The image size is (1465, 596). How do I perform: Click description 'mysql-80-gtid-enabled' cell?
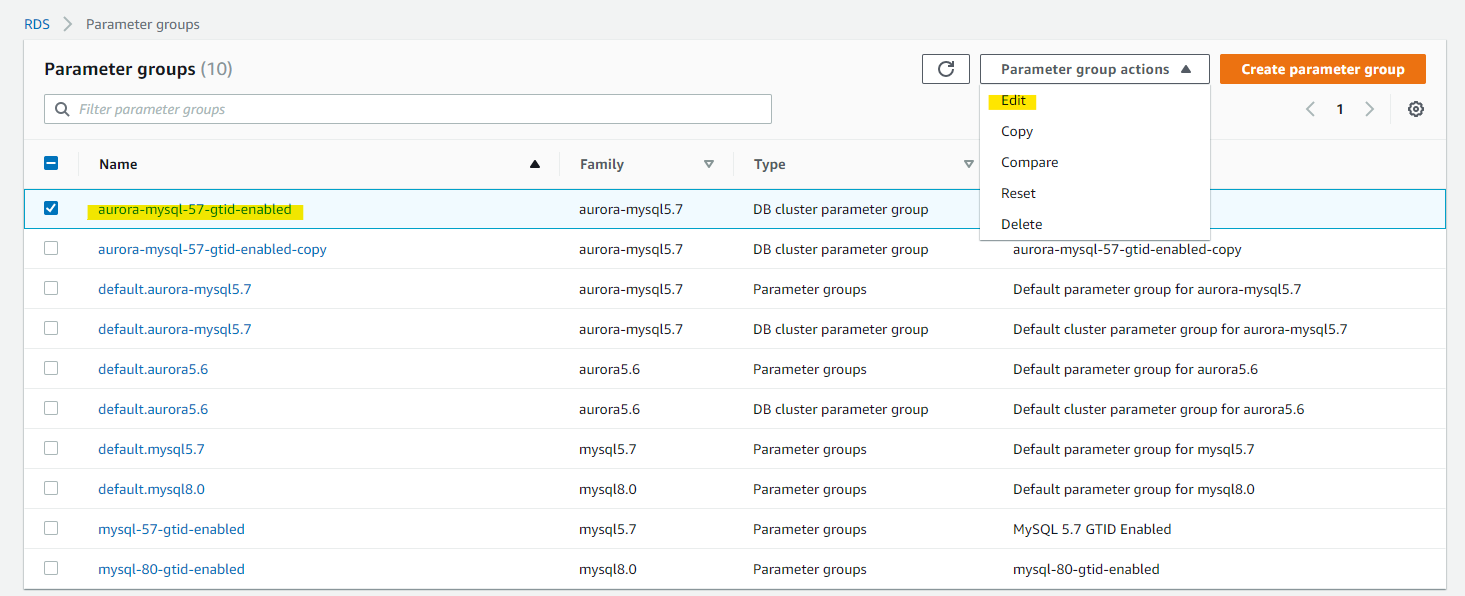point(1086,569)
